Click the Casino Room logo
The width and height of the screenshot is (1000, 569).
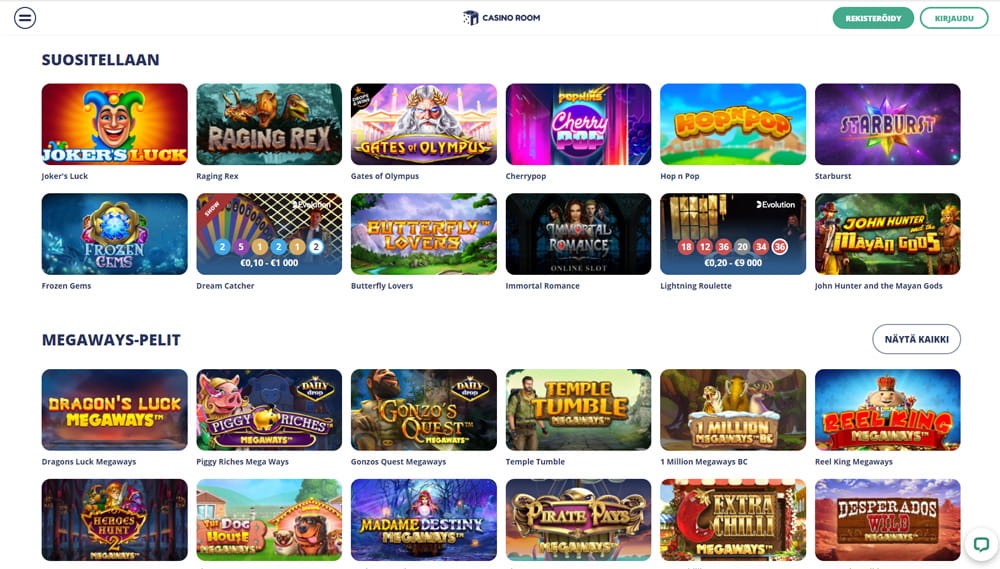click(501, 18)
